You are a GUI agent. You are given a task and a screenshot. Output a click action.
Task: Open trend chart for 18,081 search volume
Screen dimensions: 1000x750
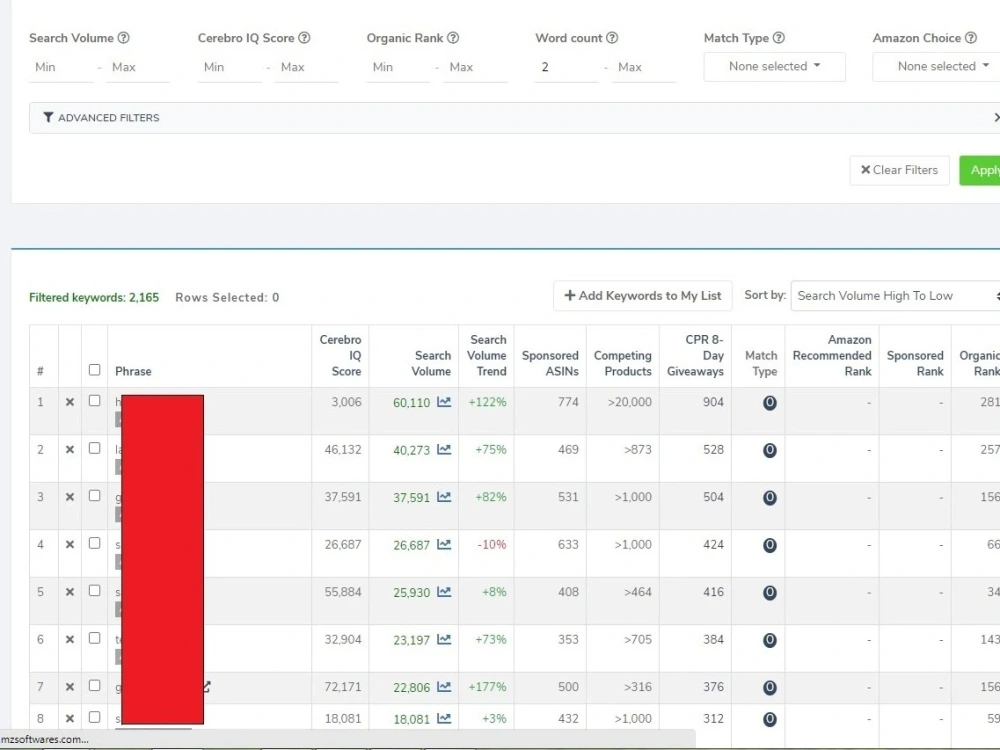tap(444, 718)
